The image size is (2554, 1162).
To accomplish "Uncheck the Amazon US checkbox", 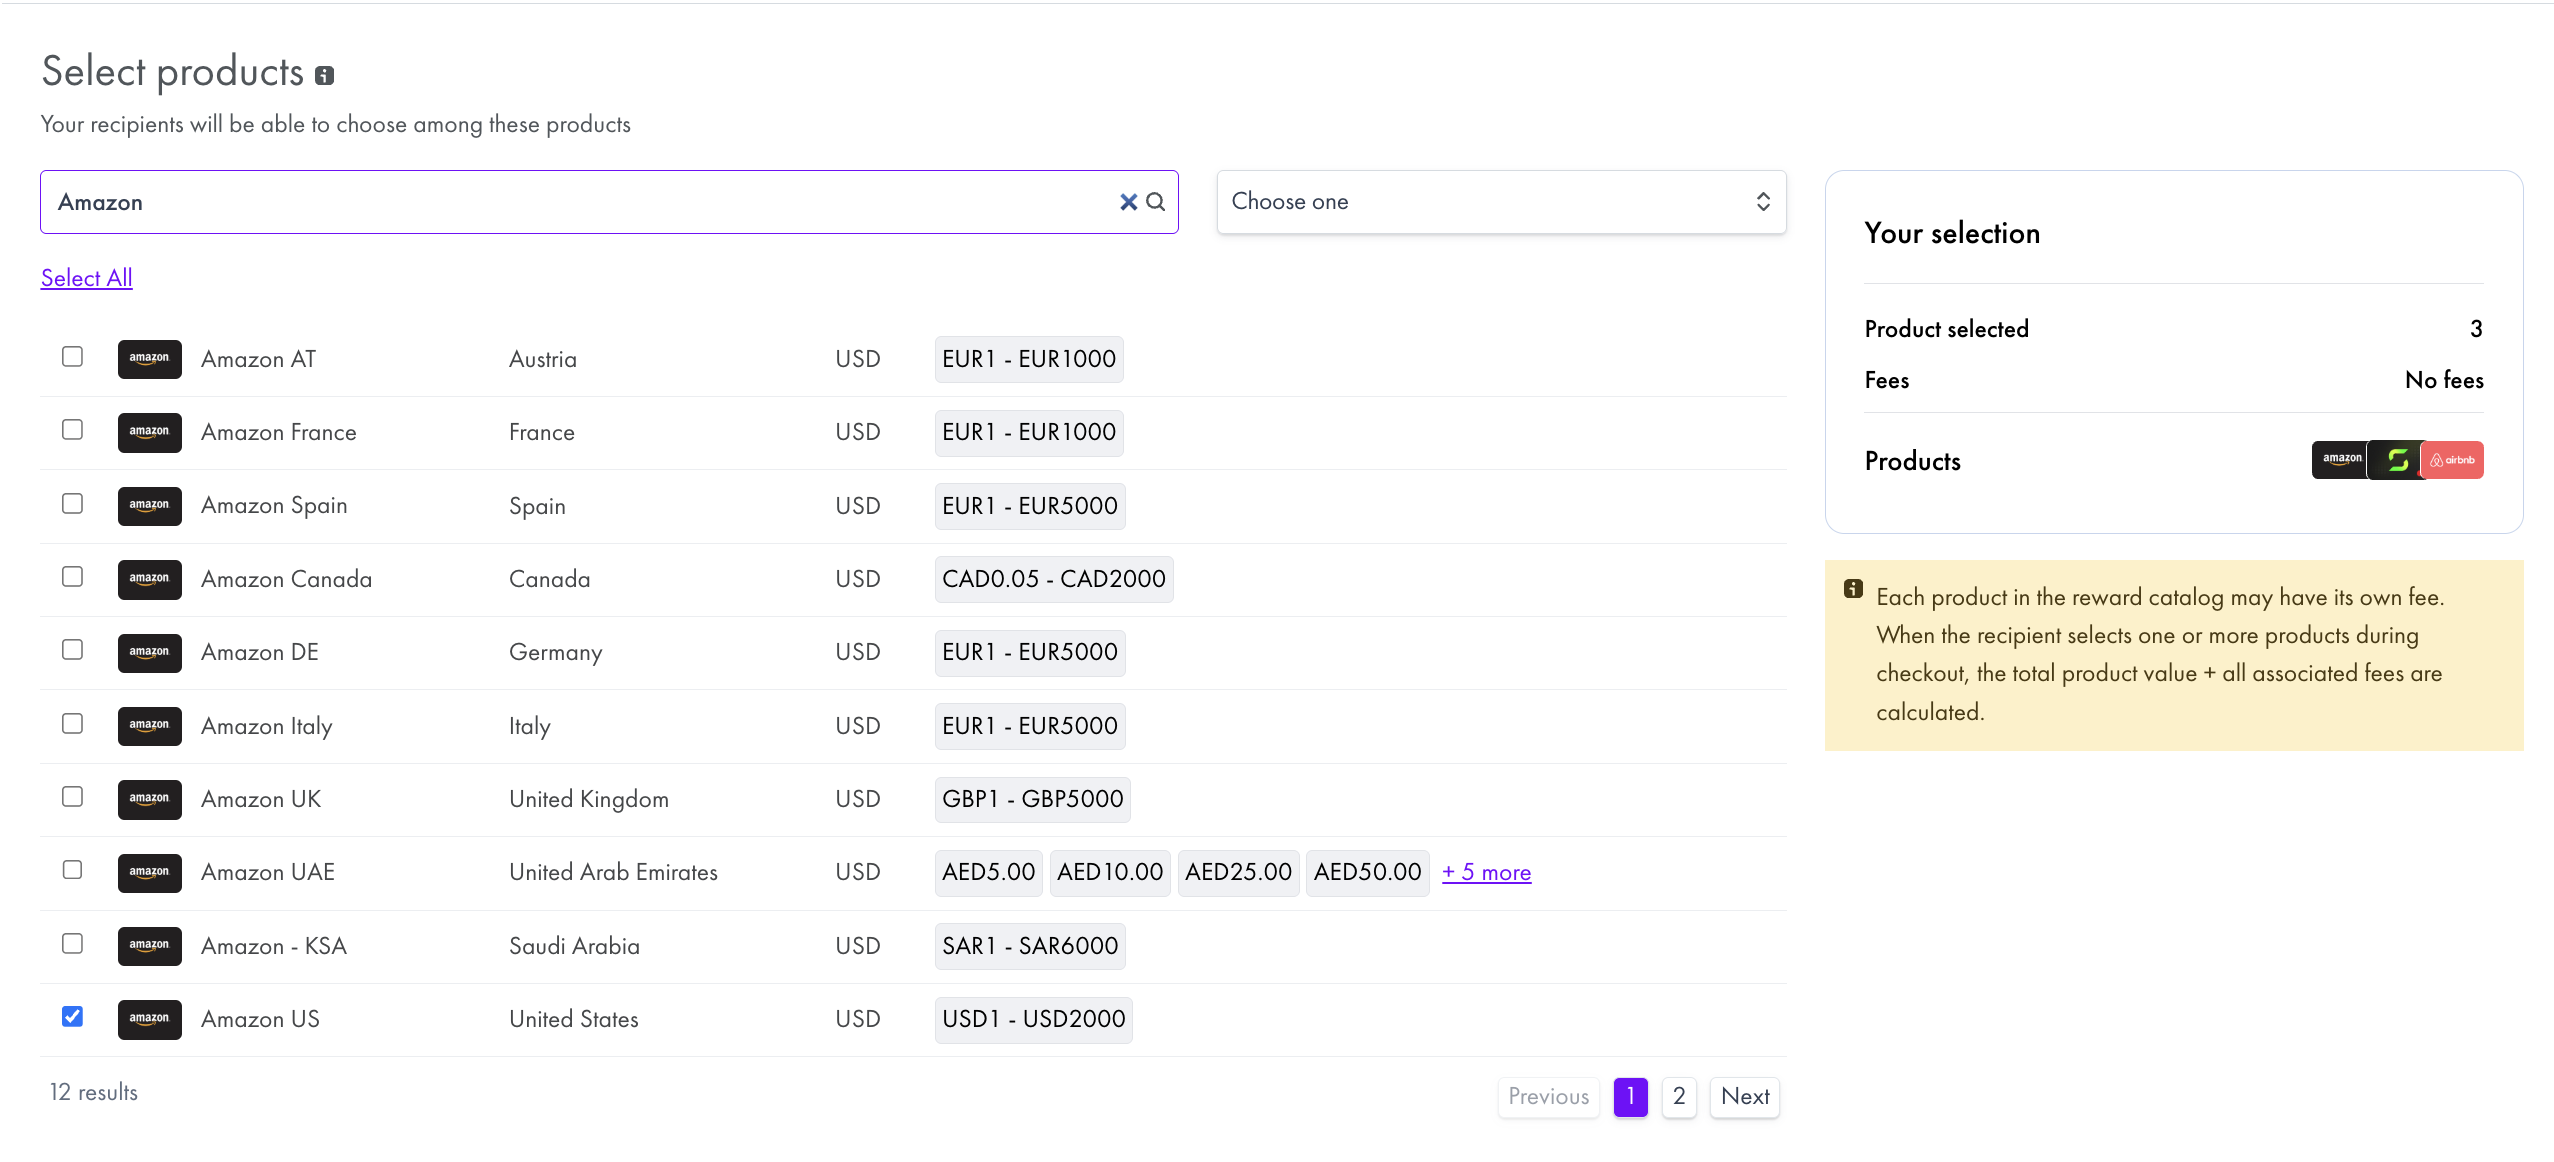I will point(72,1016).
